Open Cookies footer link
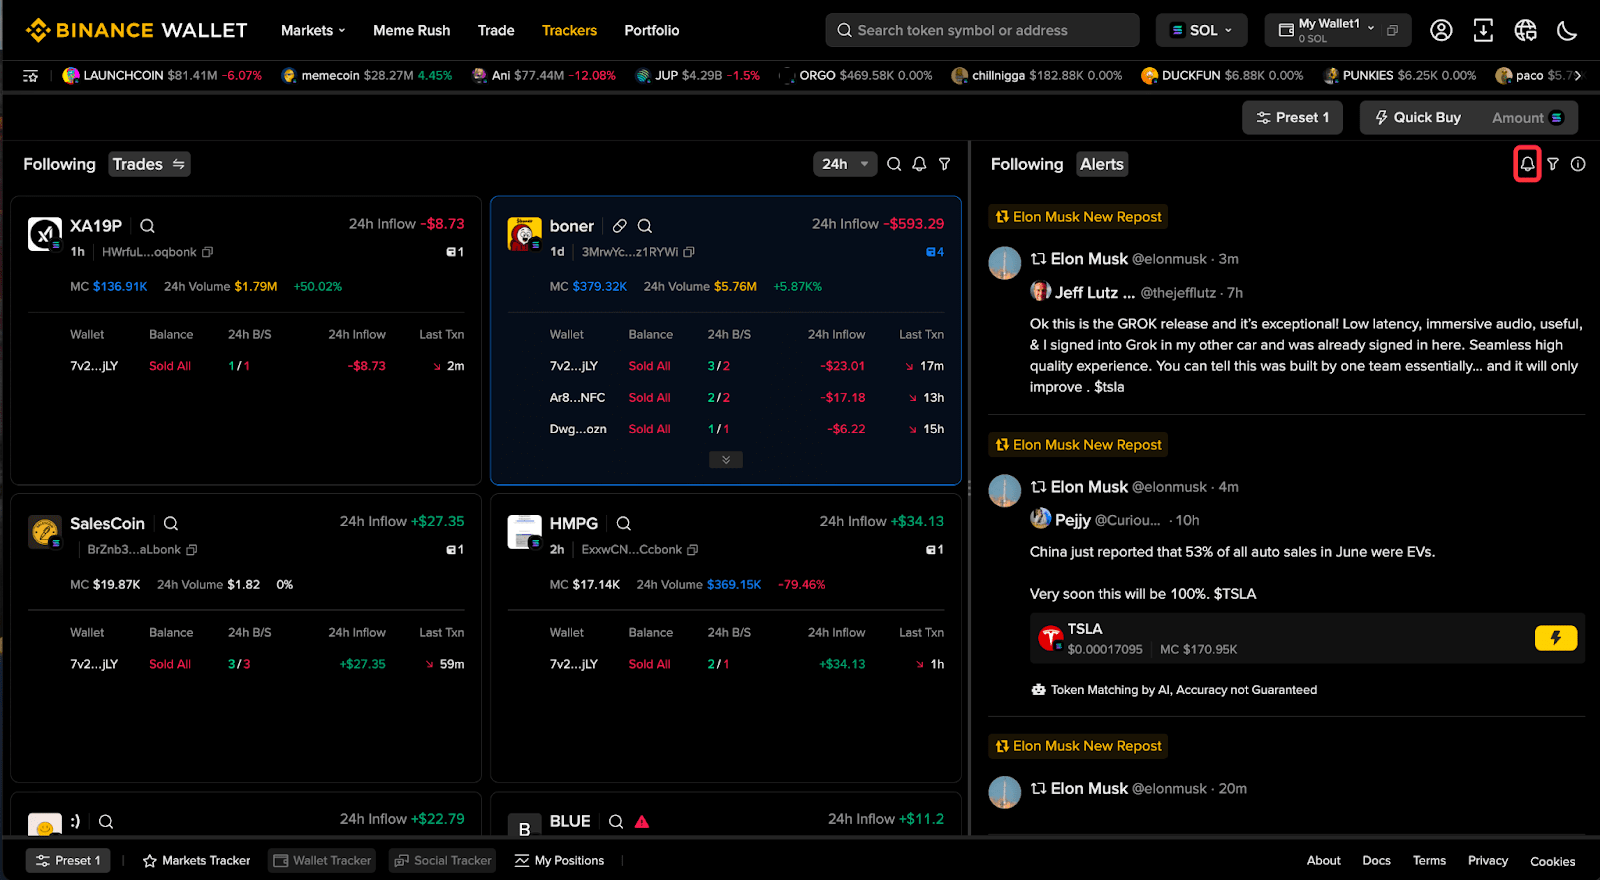 (x=1552, y=861)
